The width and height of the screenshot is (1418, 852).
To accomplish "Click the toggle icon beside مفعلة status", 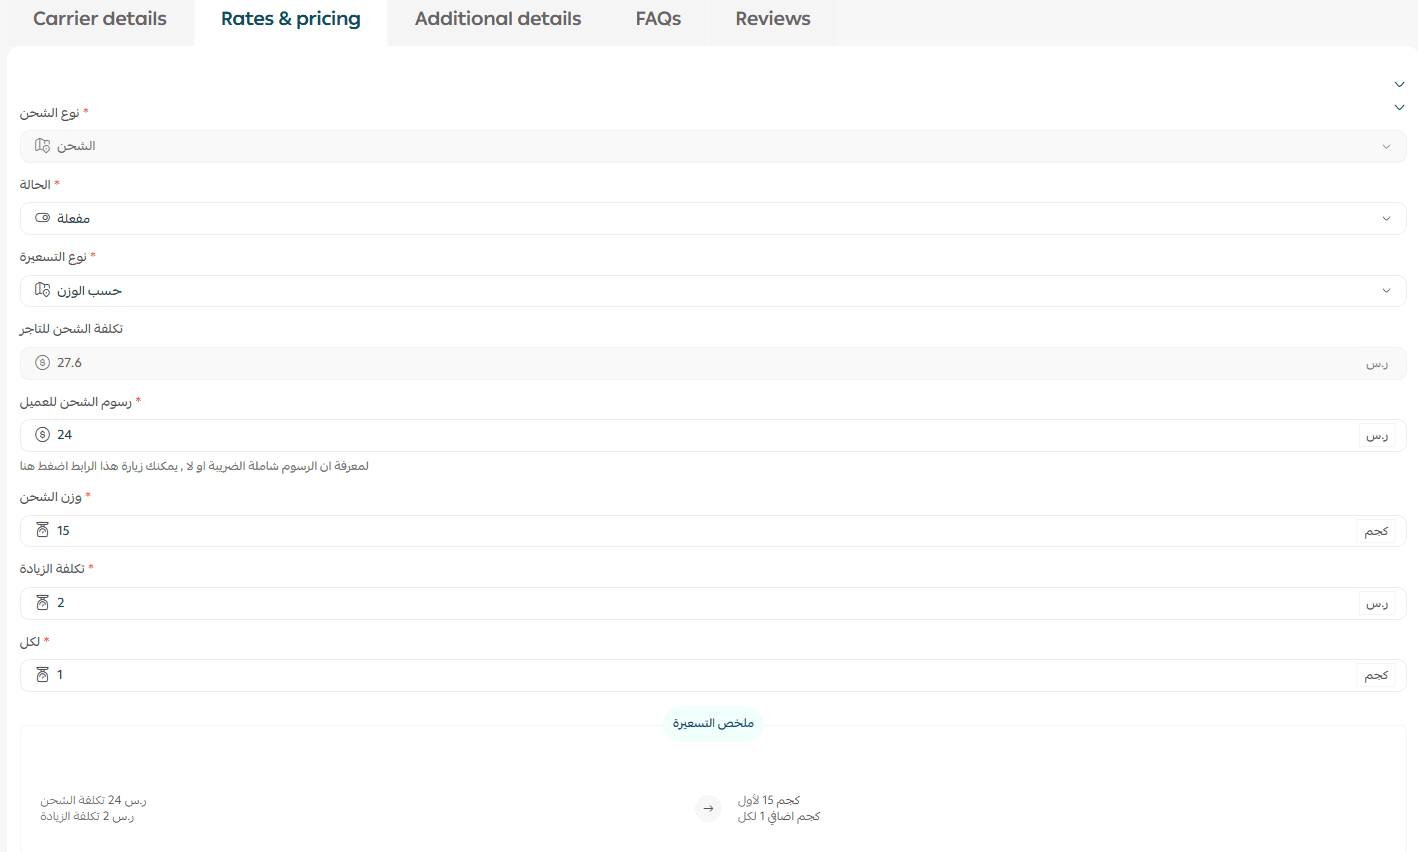I will point(42,218).
